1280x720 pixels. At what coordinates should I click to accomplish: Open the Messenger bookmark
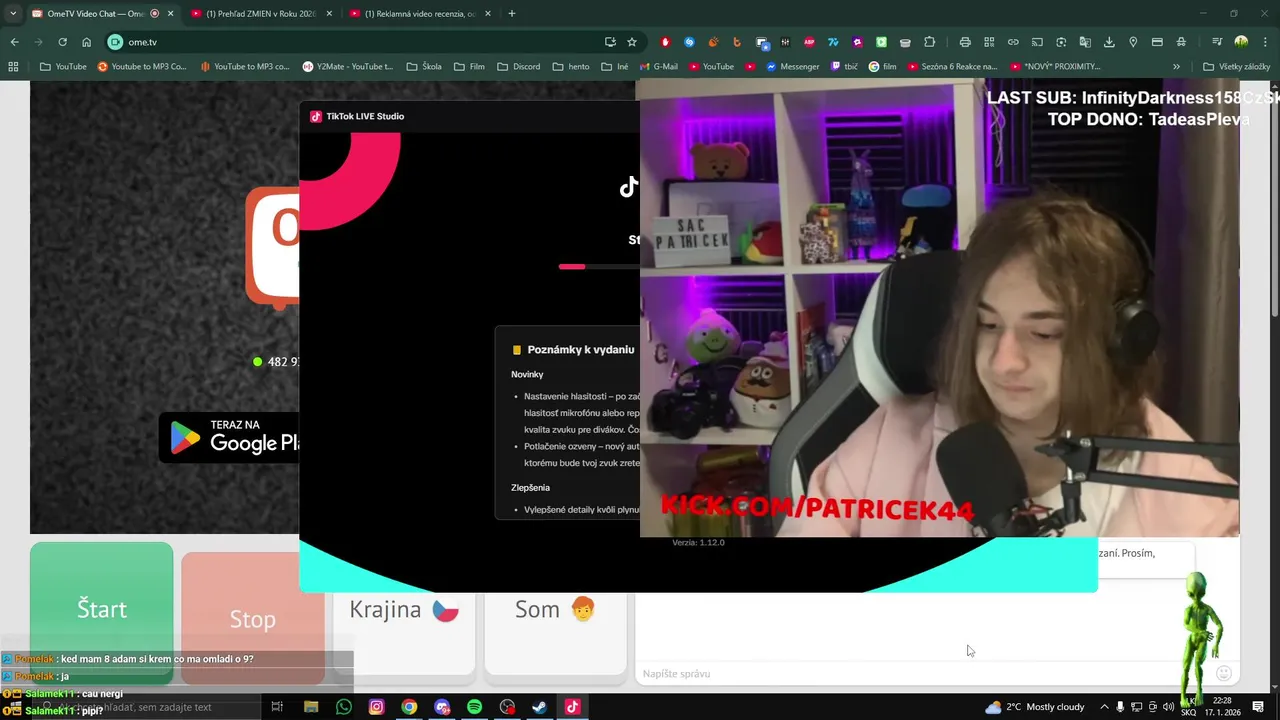click(792, 67)
